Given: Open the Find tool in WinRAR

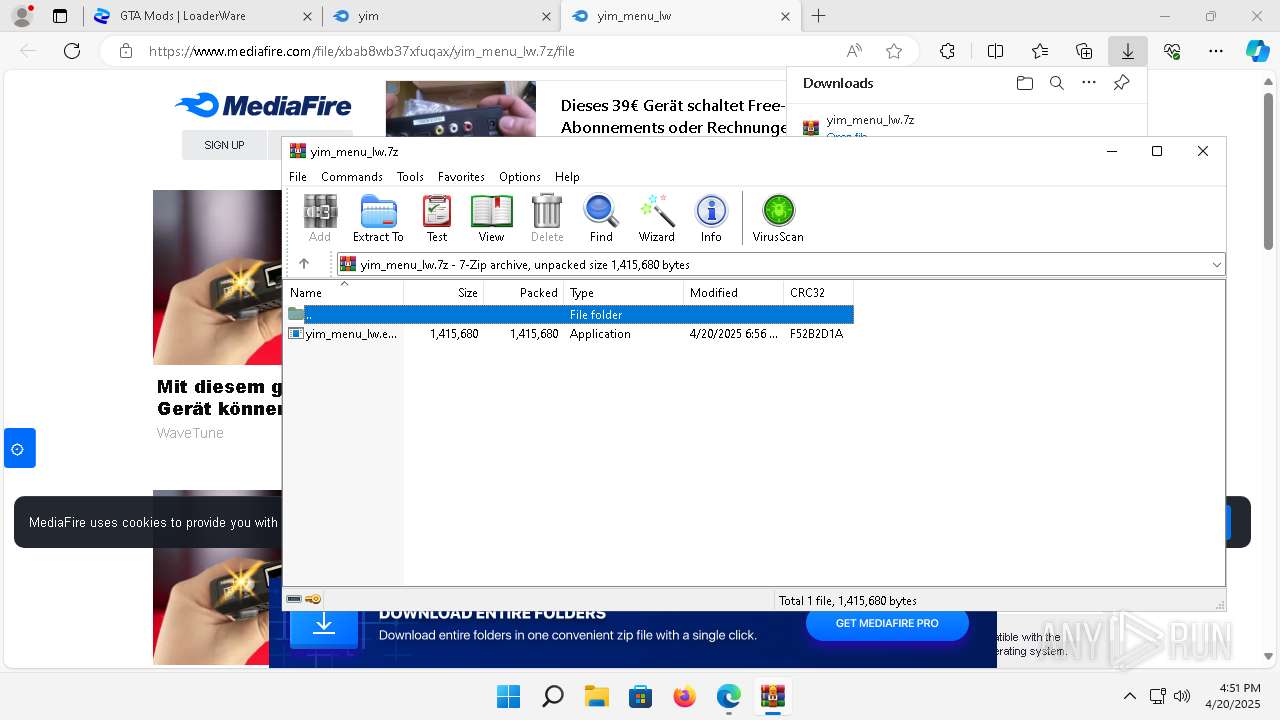Looking at the screenshot, I should 601,218.
